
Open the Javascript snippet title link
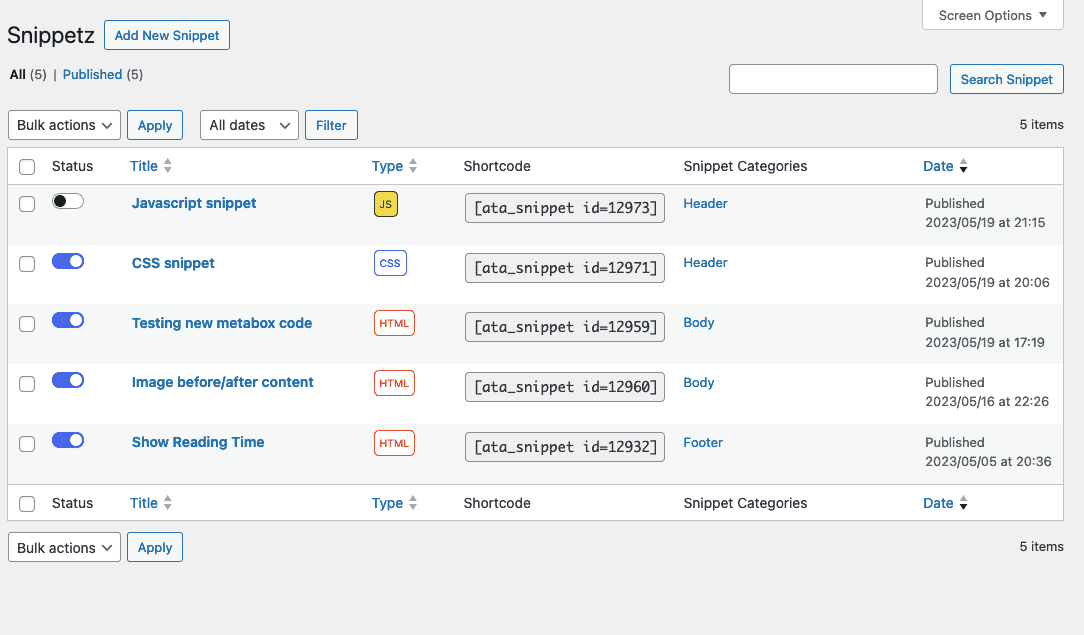pos(194,203)
